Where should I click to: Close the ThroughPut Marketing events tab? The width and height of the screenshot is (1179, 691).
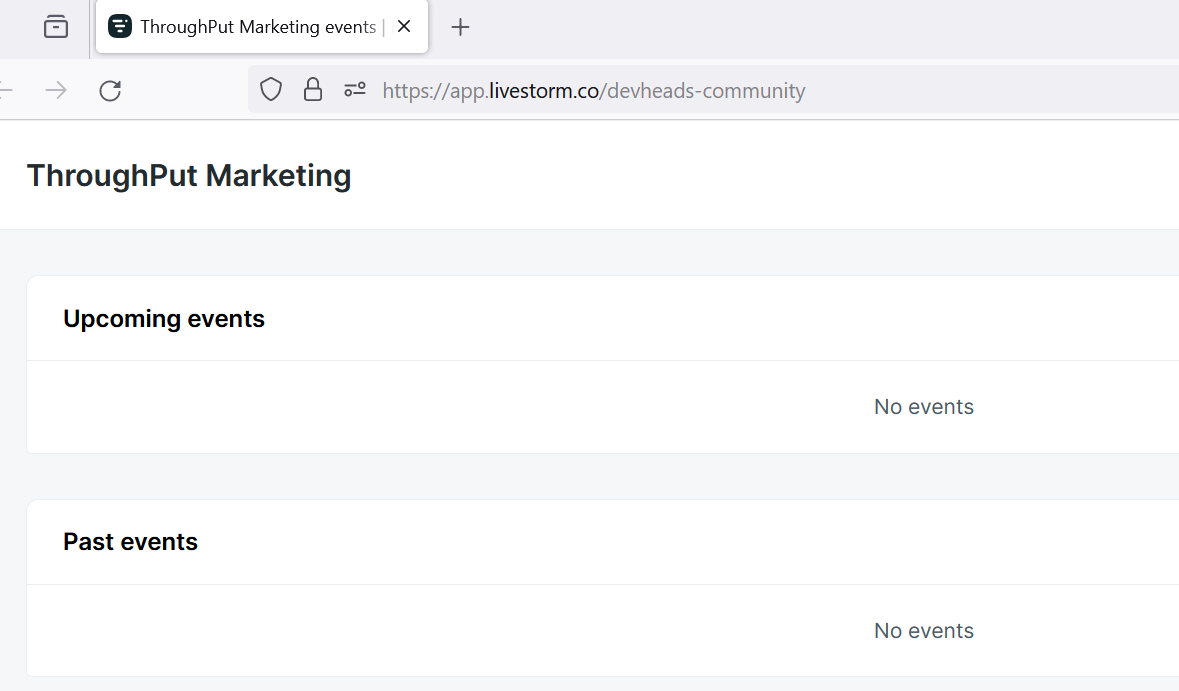(x=404, y=27)
